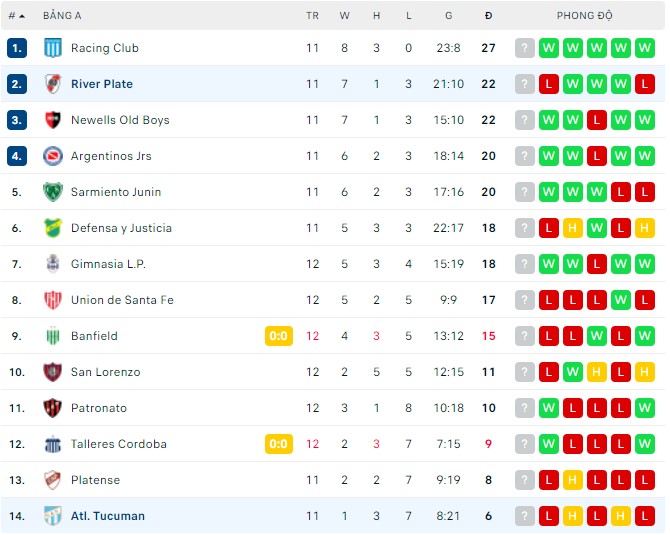This screenshot has height=535, width=670.
Task: Click the Patronato team crest icon
Action: click(x=53, y=408)
